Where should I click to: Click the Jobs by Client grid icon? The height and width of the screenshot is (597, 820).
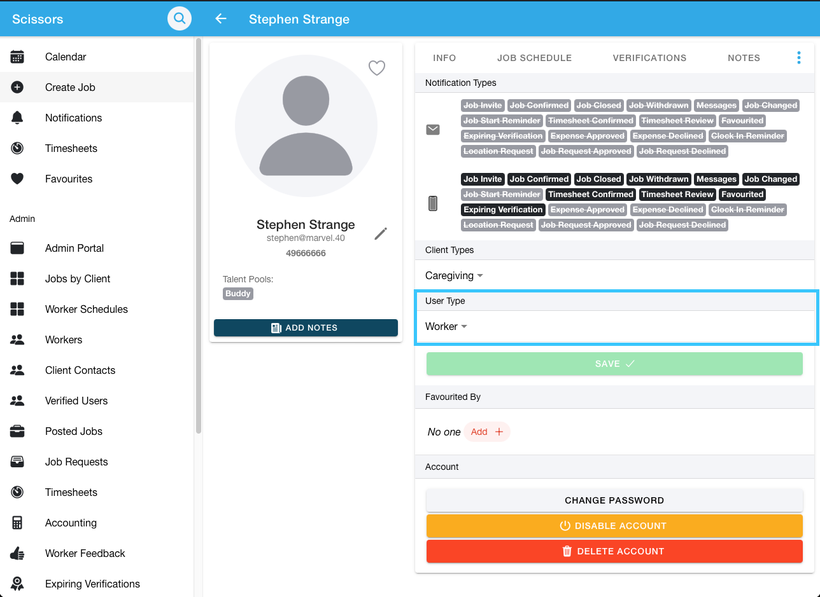pos(17,279)
